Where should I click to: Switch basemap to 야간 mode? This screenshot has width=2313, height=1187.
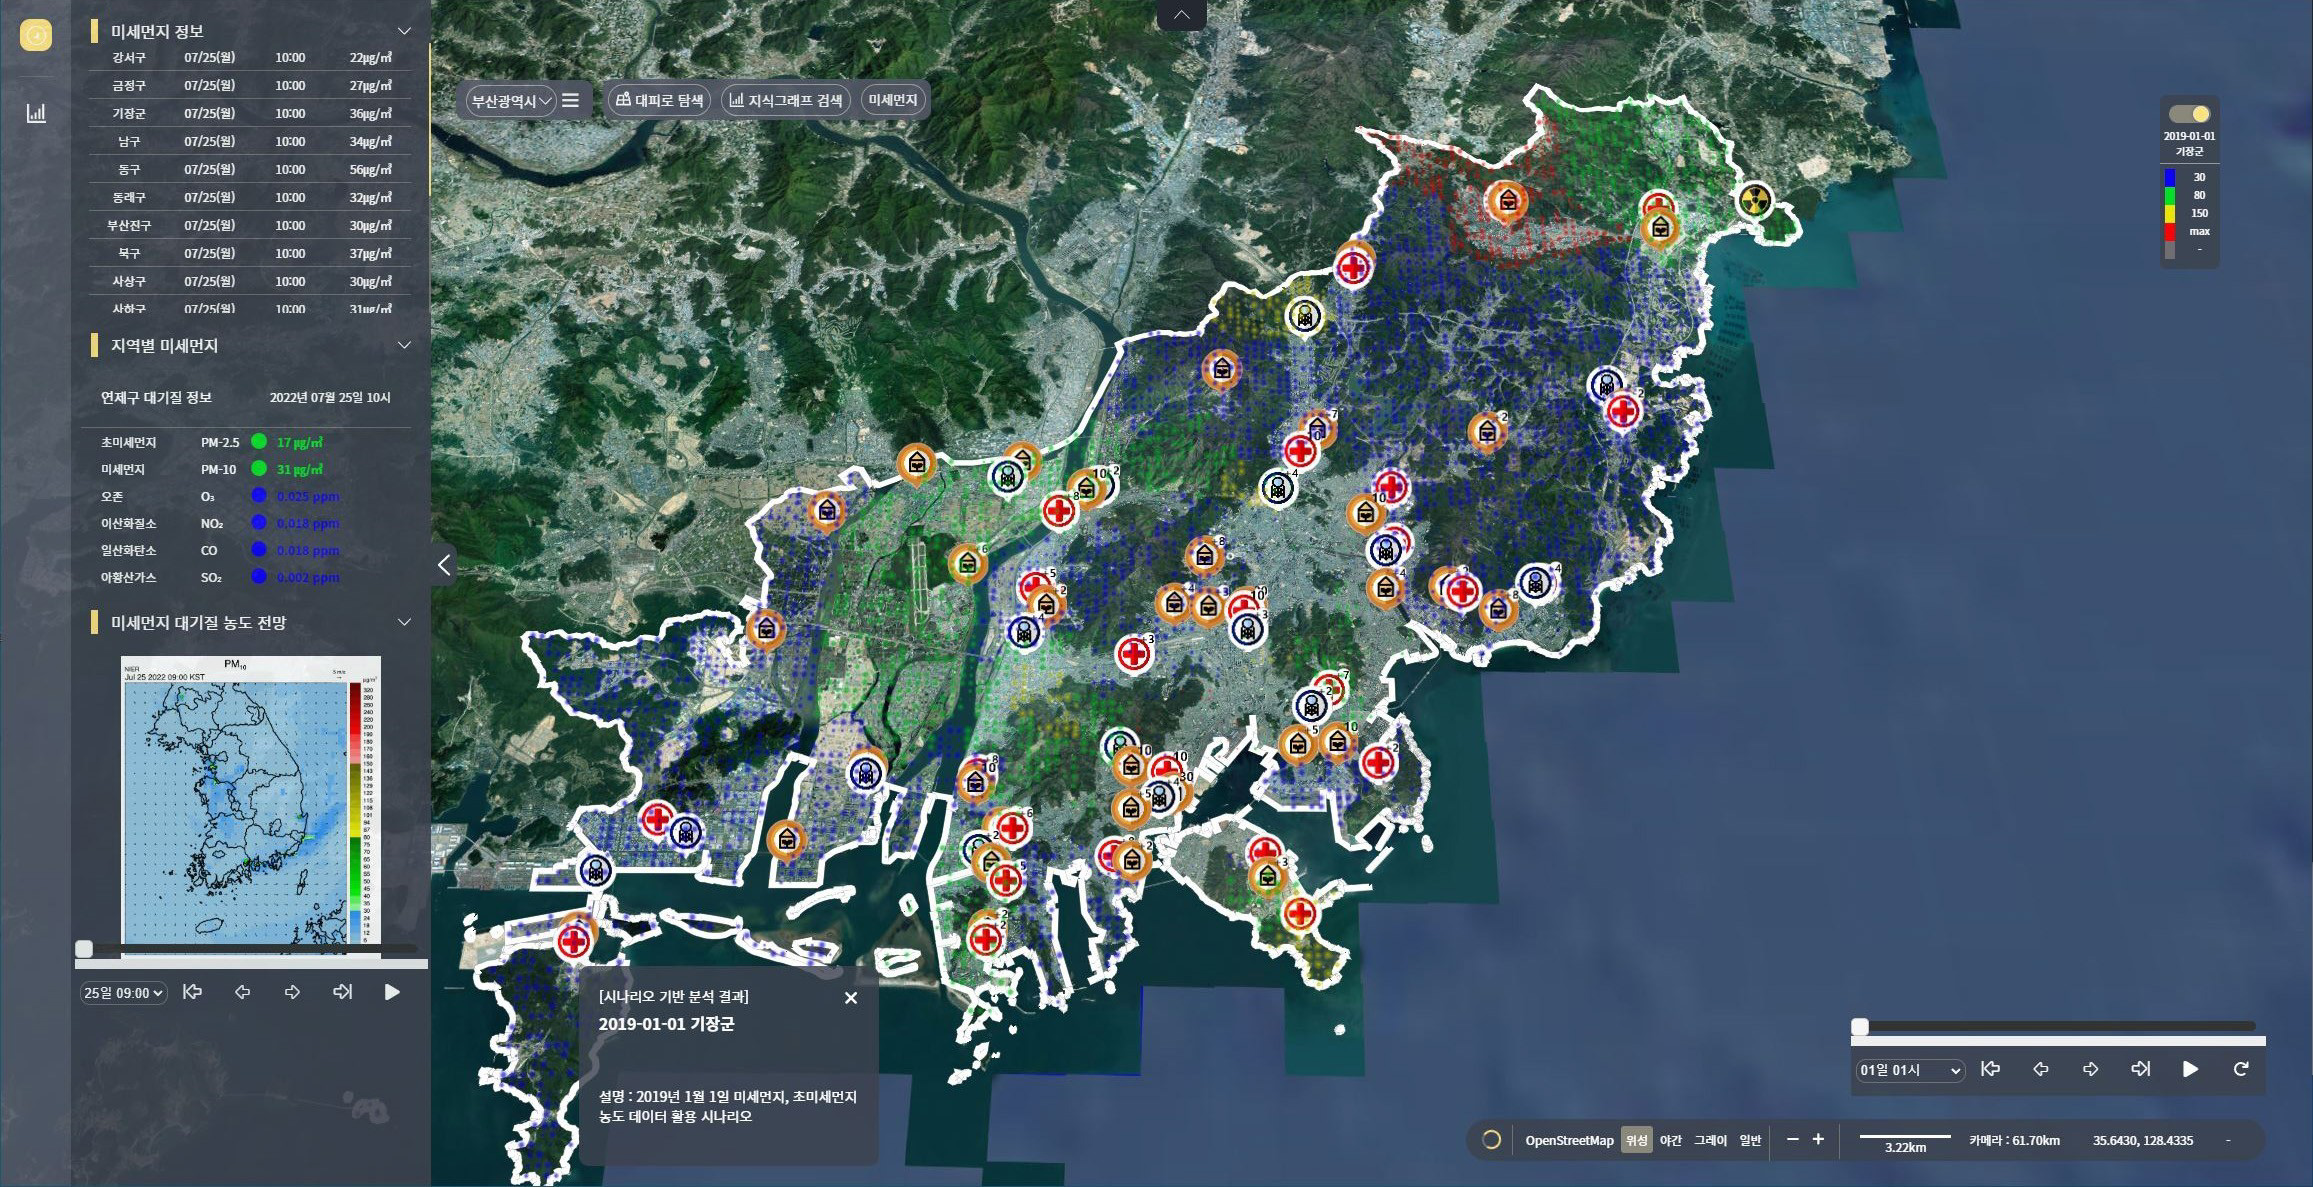pos(1671,1140)
